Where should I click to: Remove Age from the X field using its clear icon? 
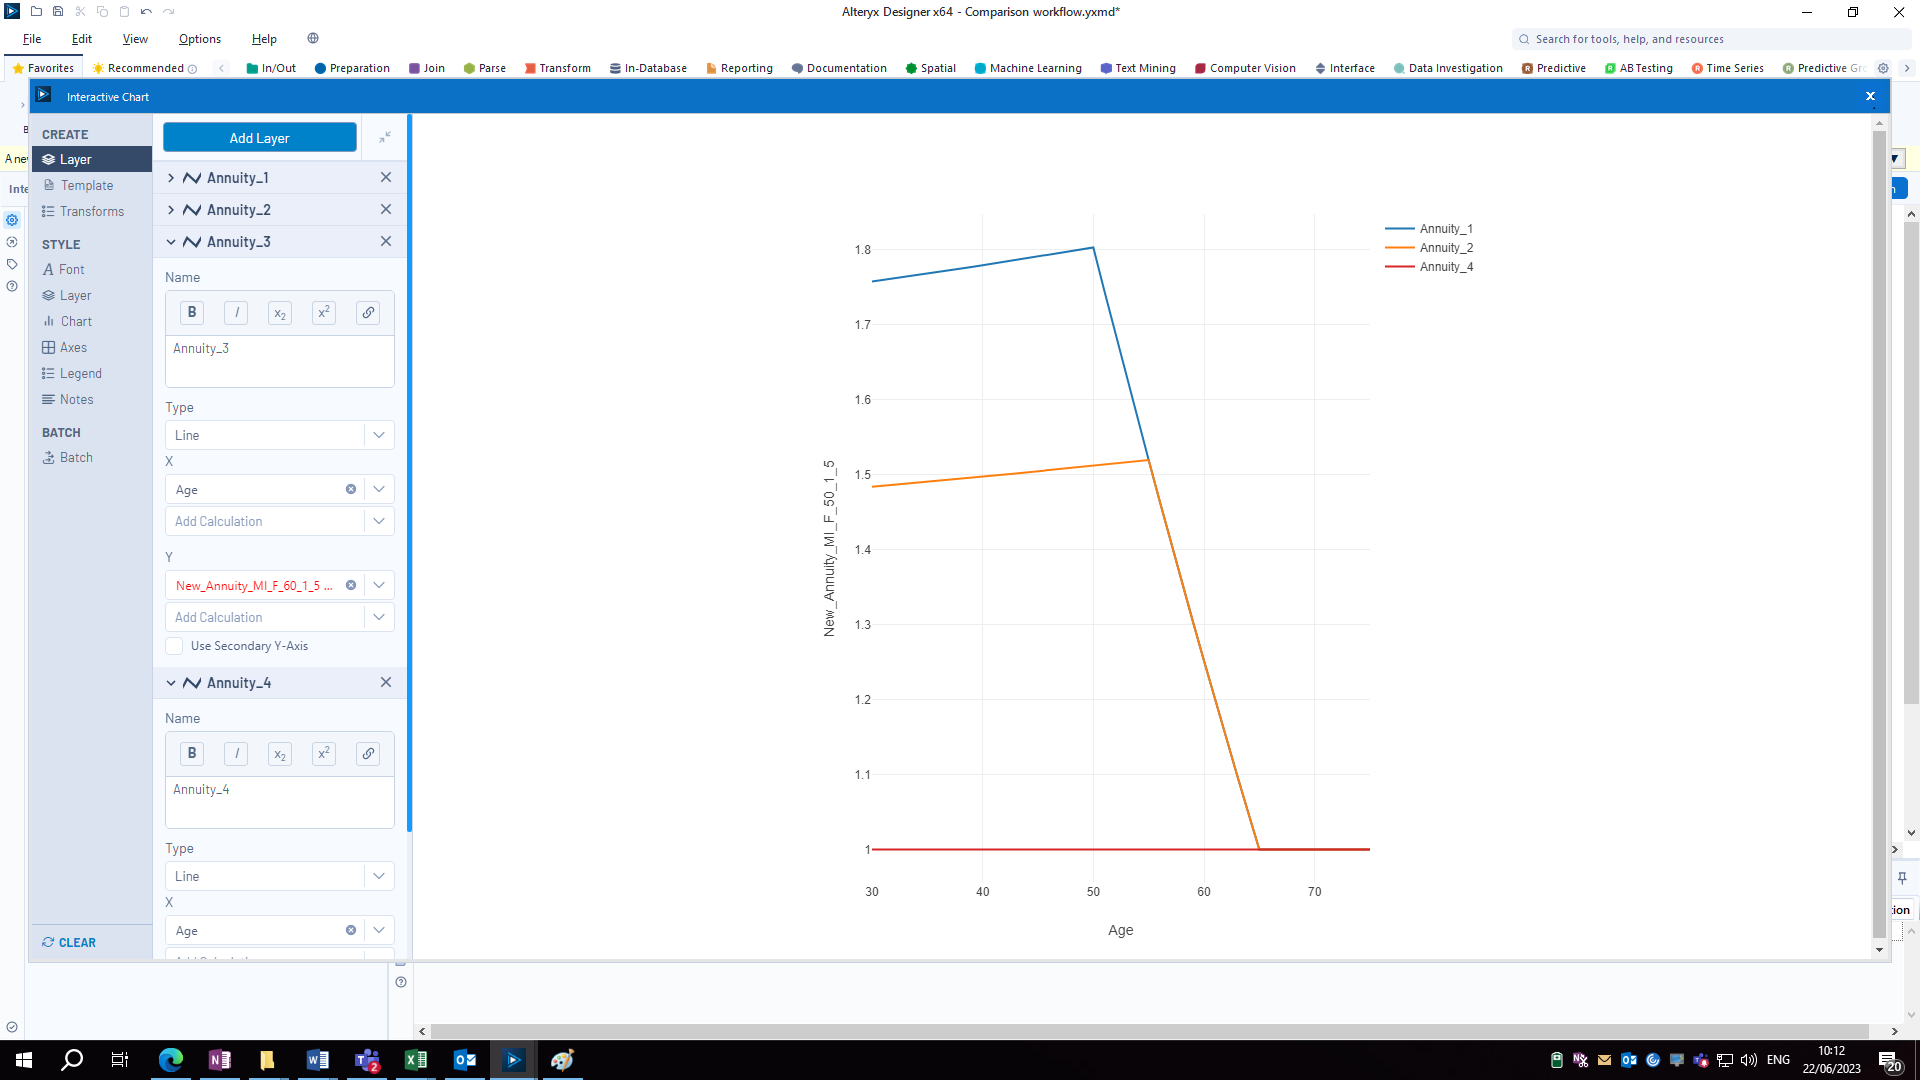351,489
